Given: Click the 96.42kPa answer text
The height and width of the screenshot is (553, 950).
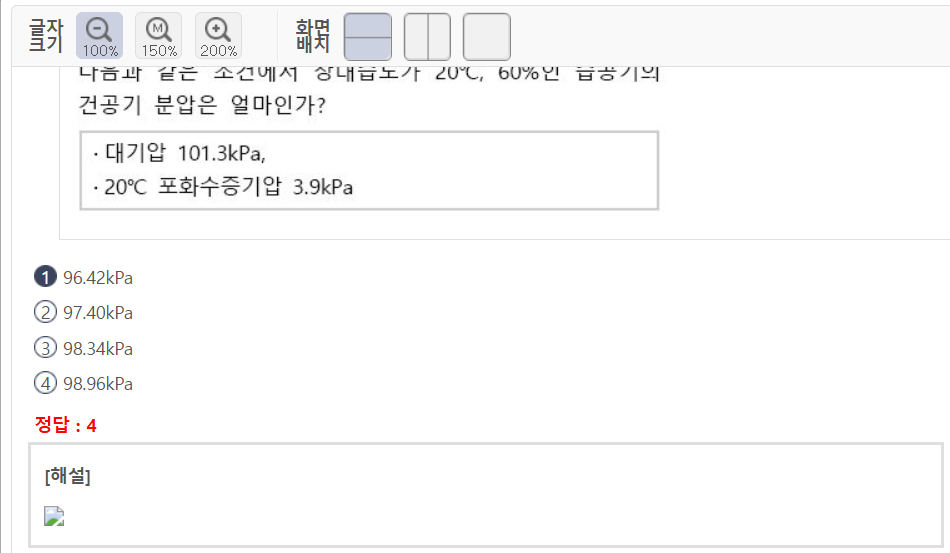Looking at the screenshot, I should [x=98, y=277].
